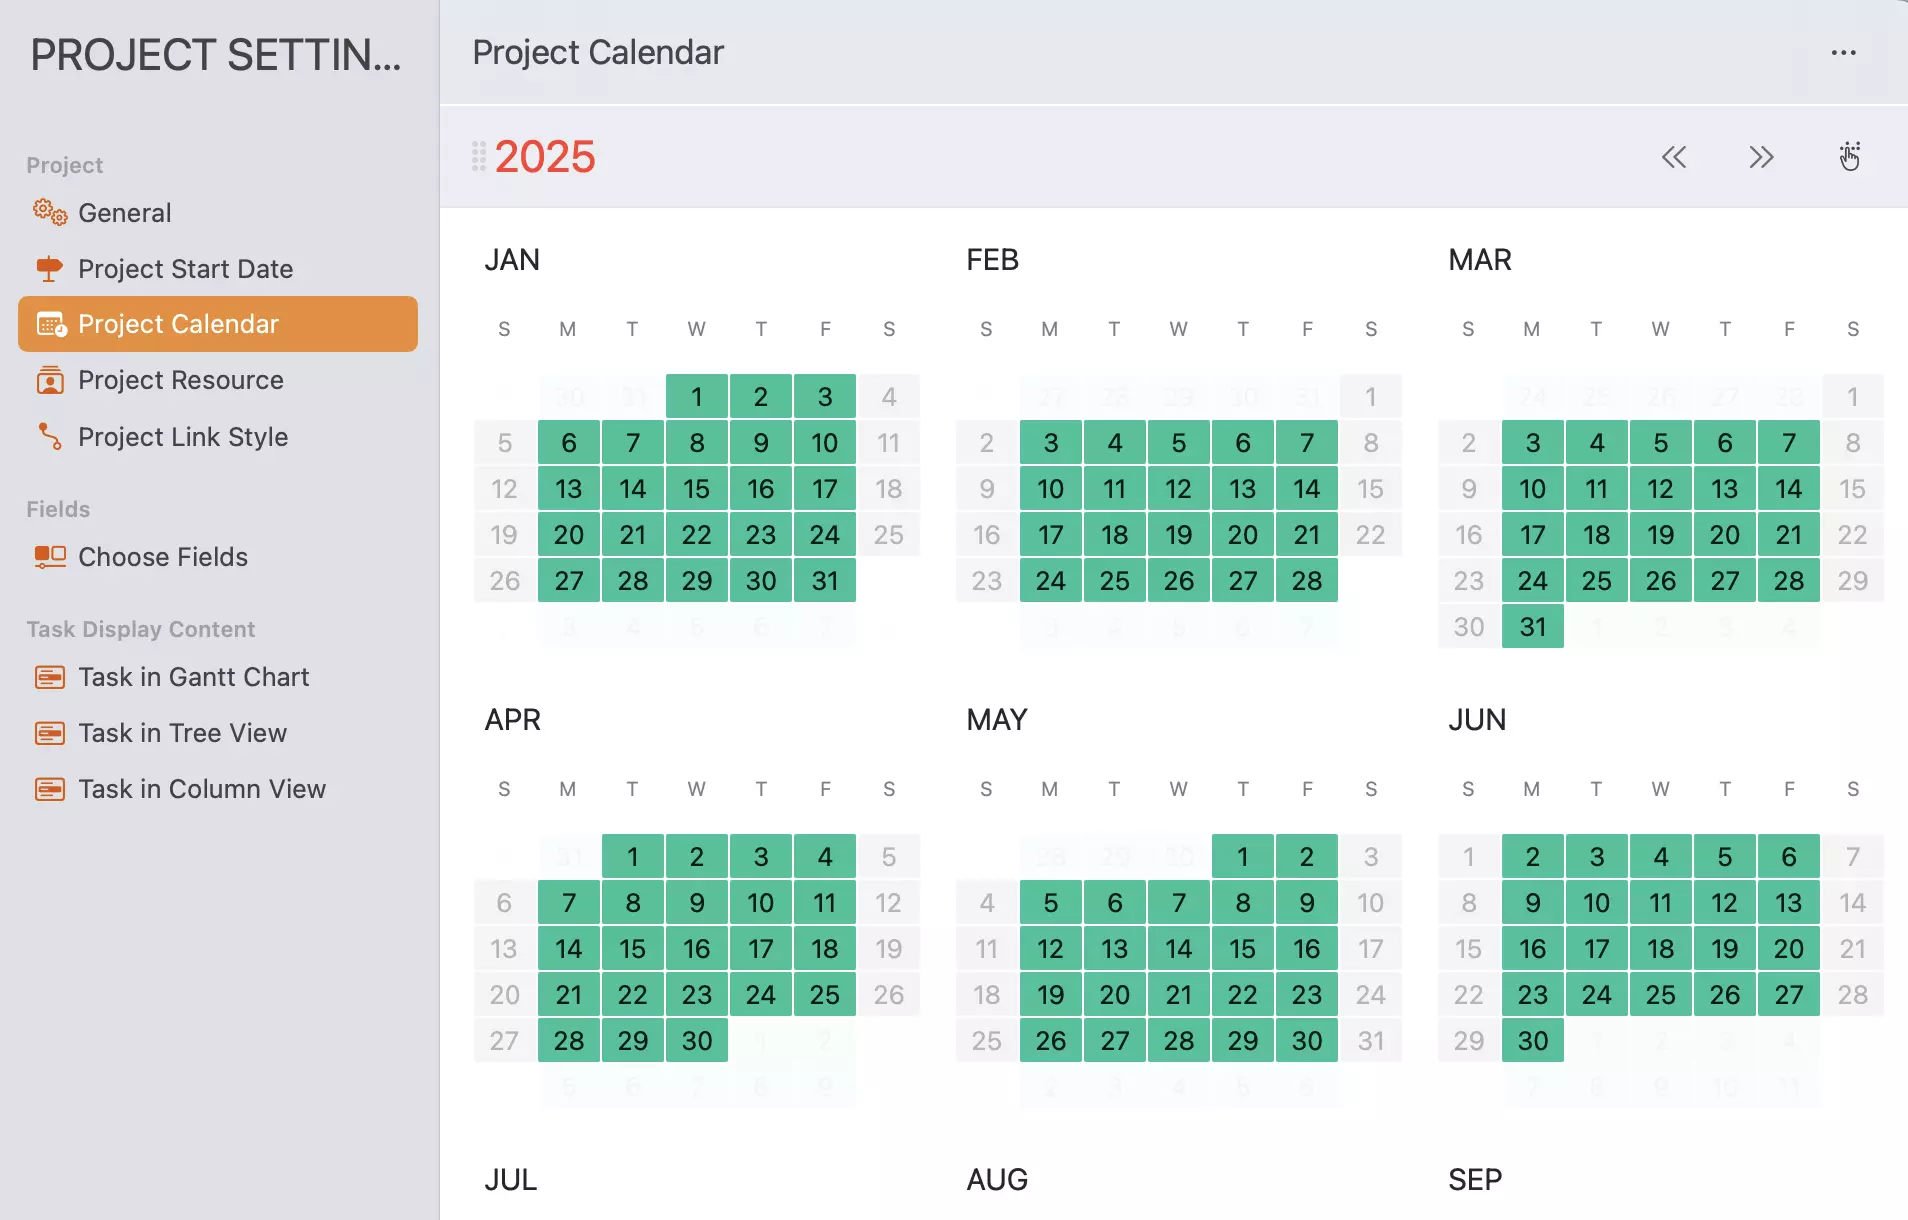Open Choose Fields via its icon
The width and height of the screenshot is (1908, 1220).
(50, 557)
